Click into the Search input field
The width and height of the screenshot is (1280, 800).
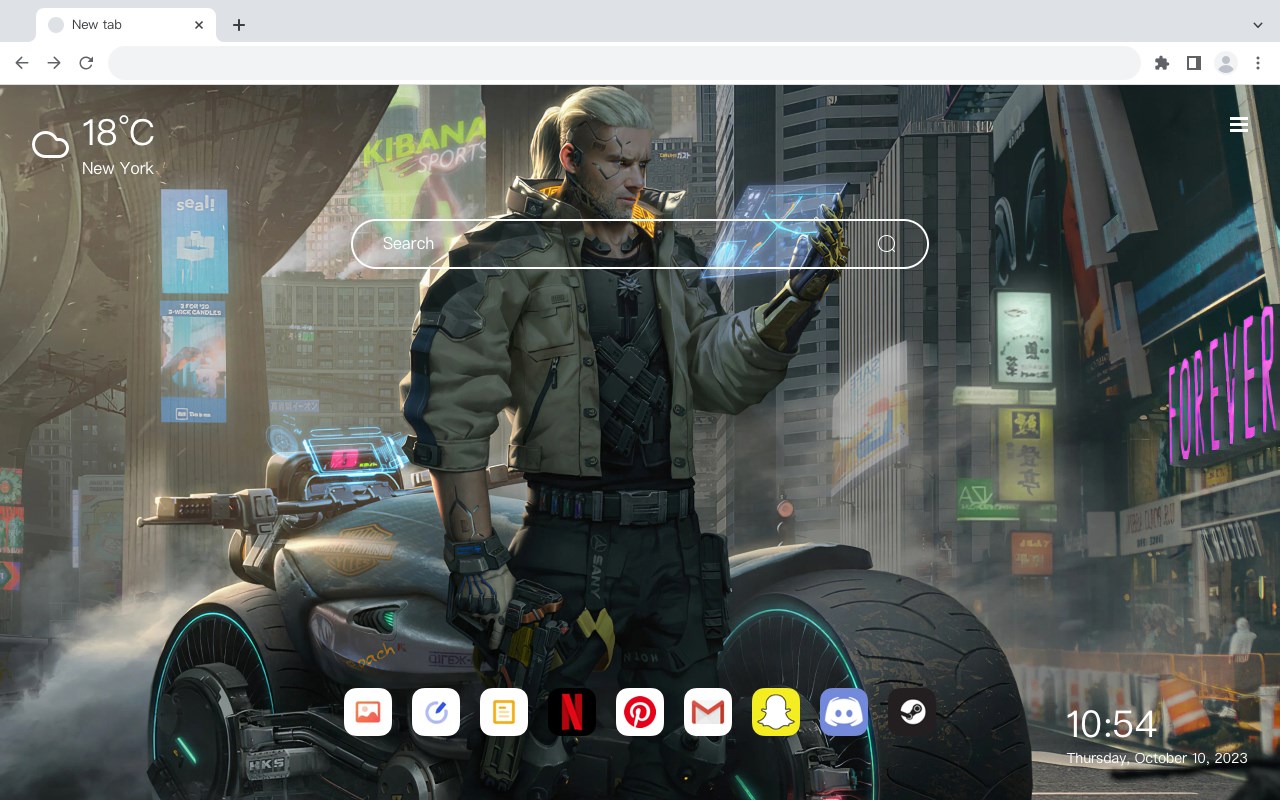point(640,244)
